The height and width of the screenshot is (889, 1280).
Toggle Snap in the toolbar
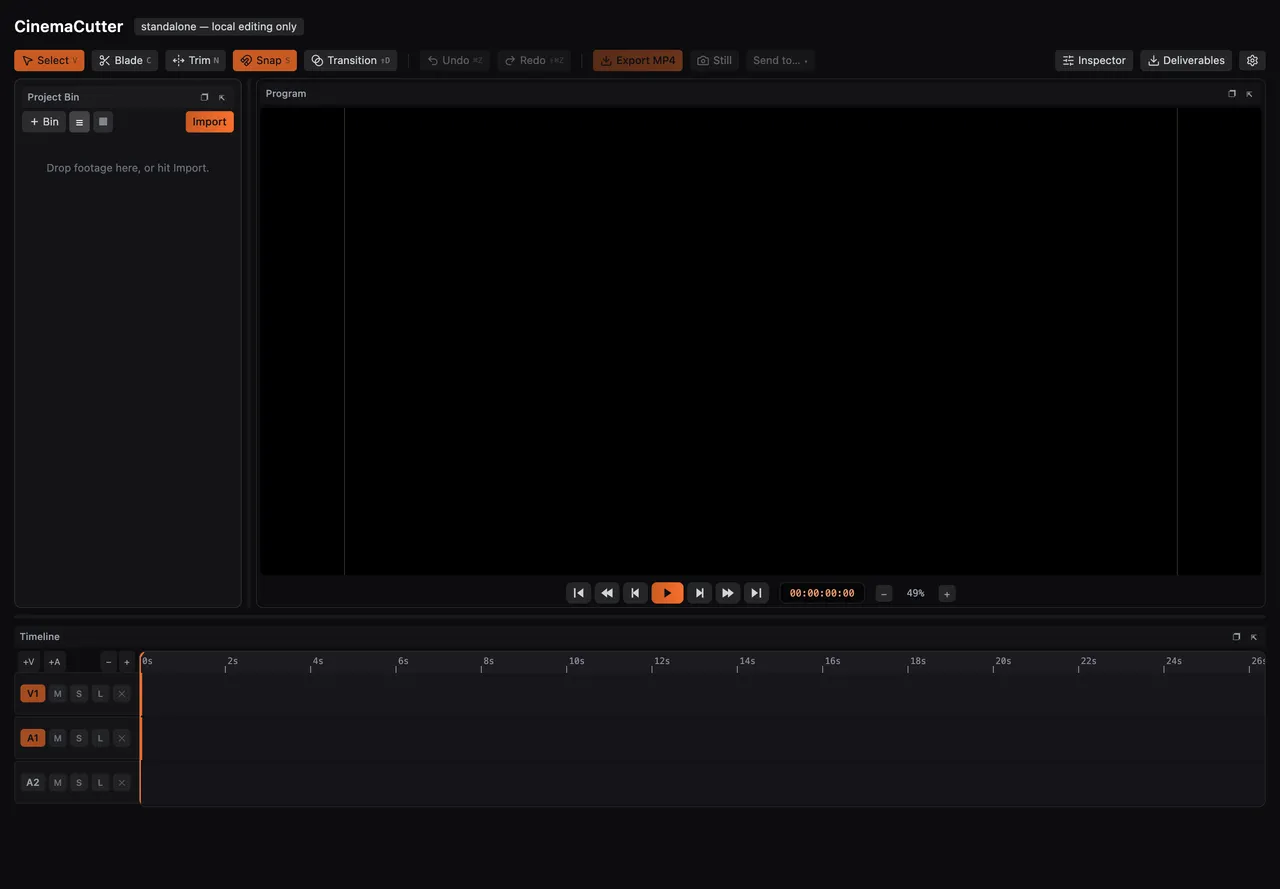[x=265, y=61]
